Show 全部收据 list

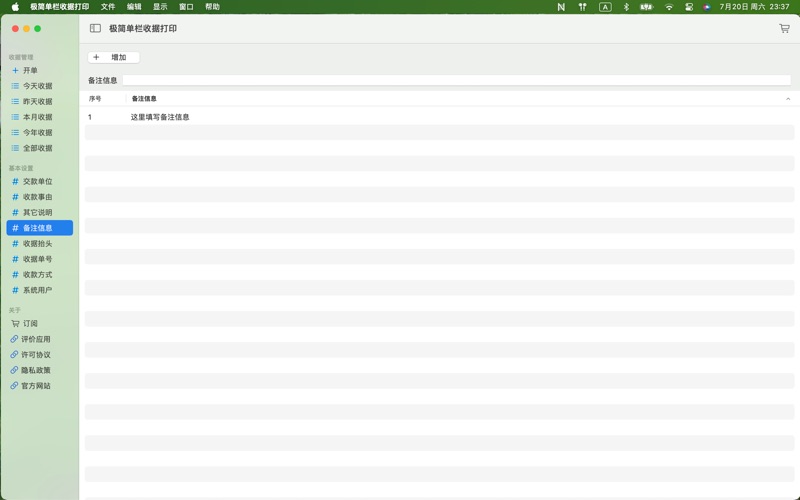click(x=39, y=148)
